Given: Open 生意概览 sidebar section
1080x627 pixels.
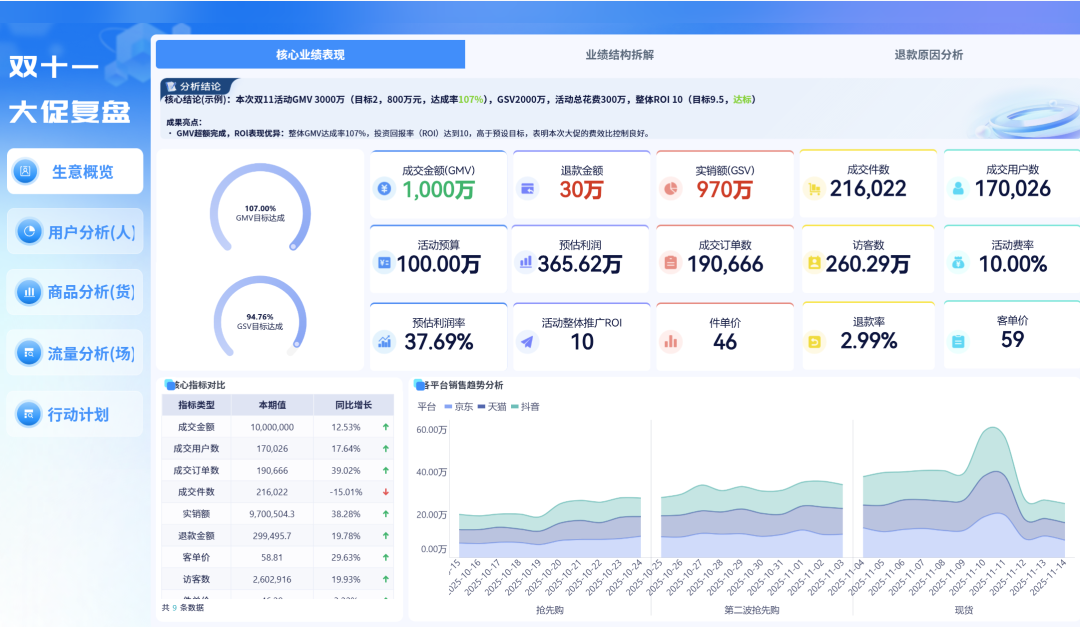Looking at the screenshot, I should pyautogui.click(x=75, y=172).
